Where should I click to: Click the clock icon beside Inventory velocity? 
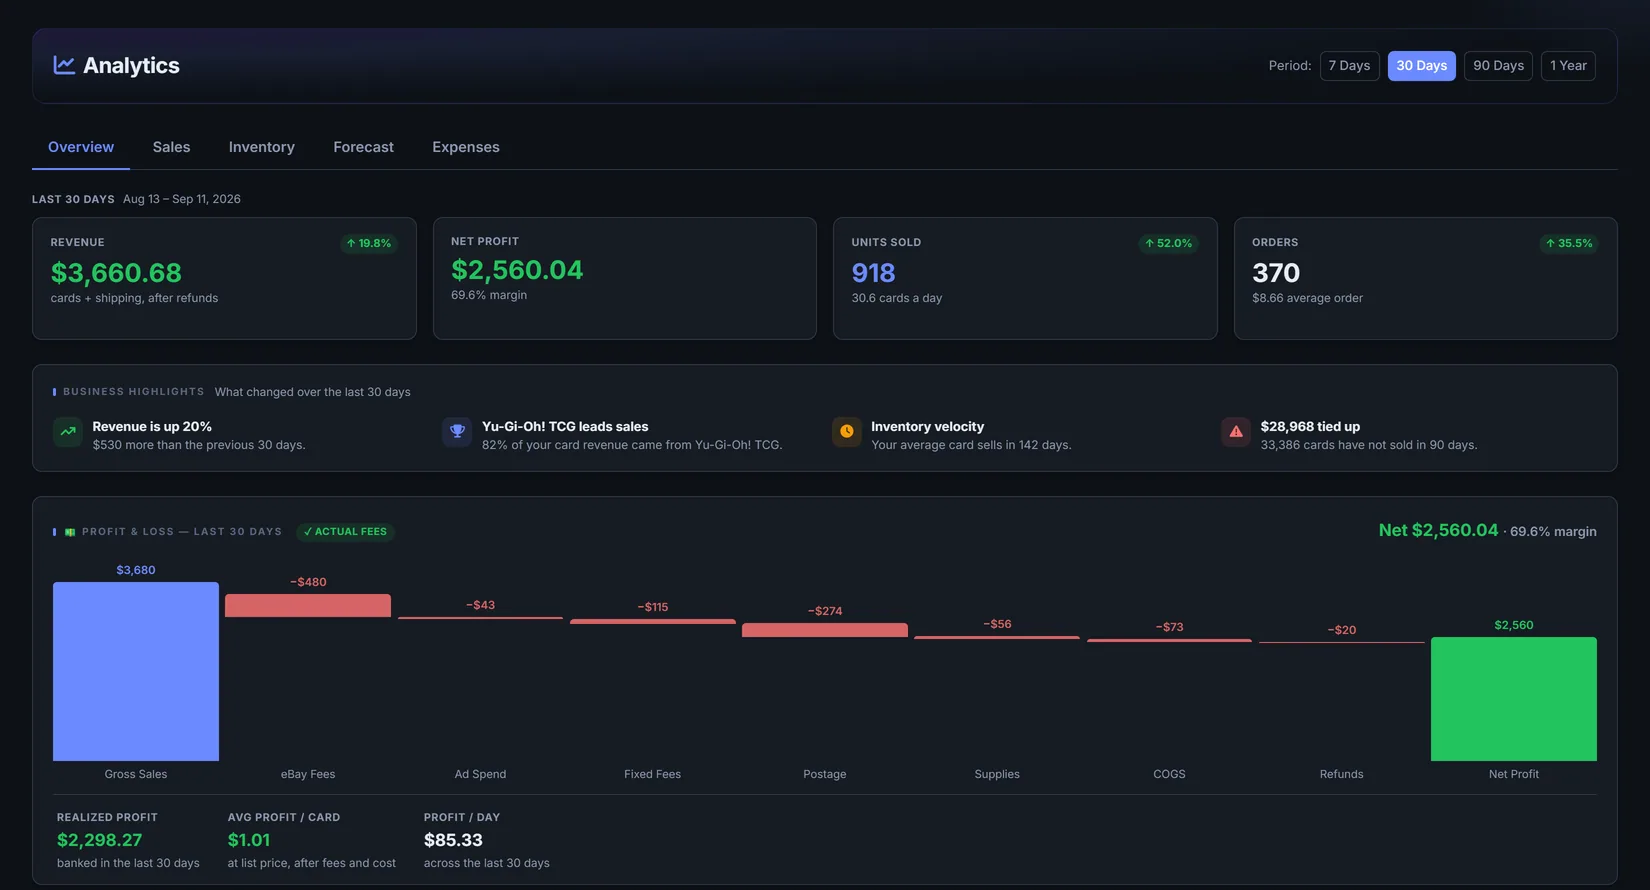(x=847, y=432)
